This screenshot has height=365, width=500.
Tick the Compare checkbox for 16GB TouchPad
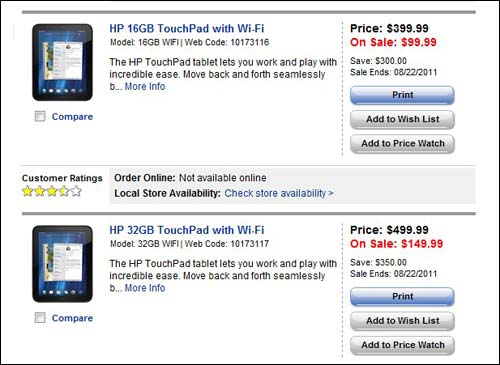point(40,116)
